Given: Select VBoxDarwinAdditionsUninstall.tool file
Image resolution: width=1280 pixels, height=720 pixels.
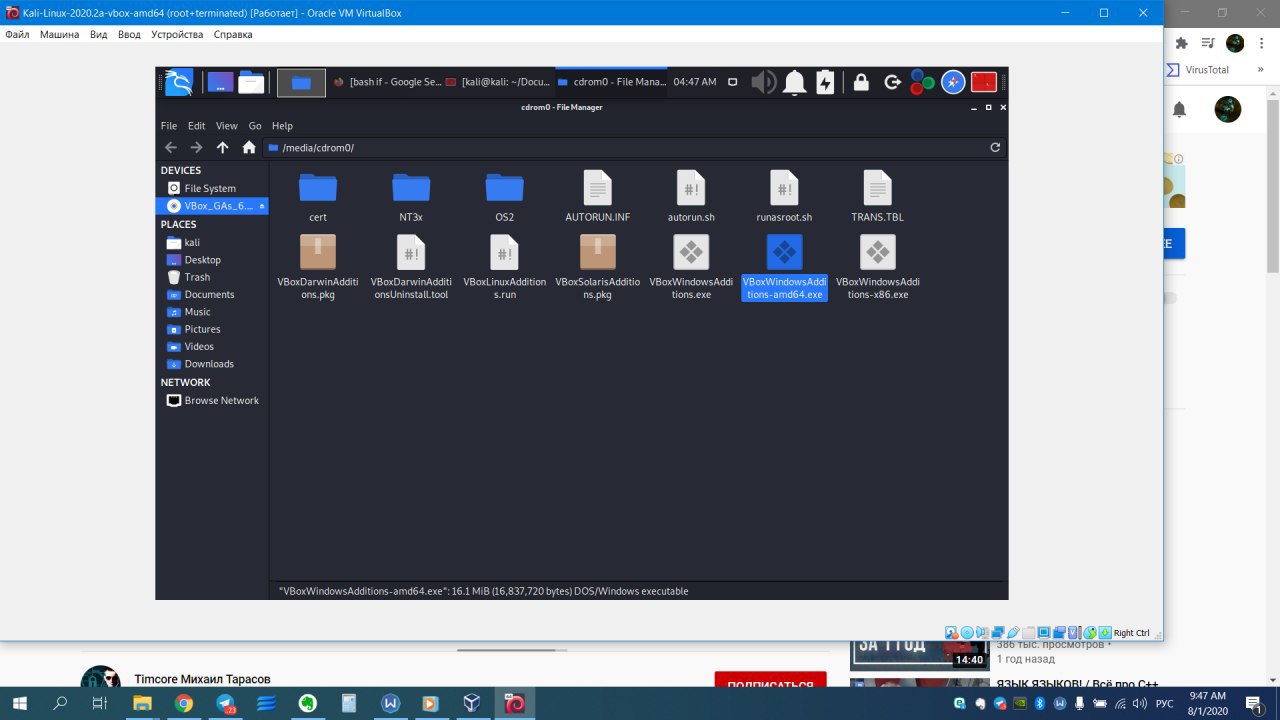Looking at the screenshot, I should [411, 267].
